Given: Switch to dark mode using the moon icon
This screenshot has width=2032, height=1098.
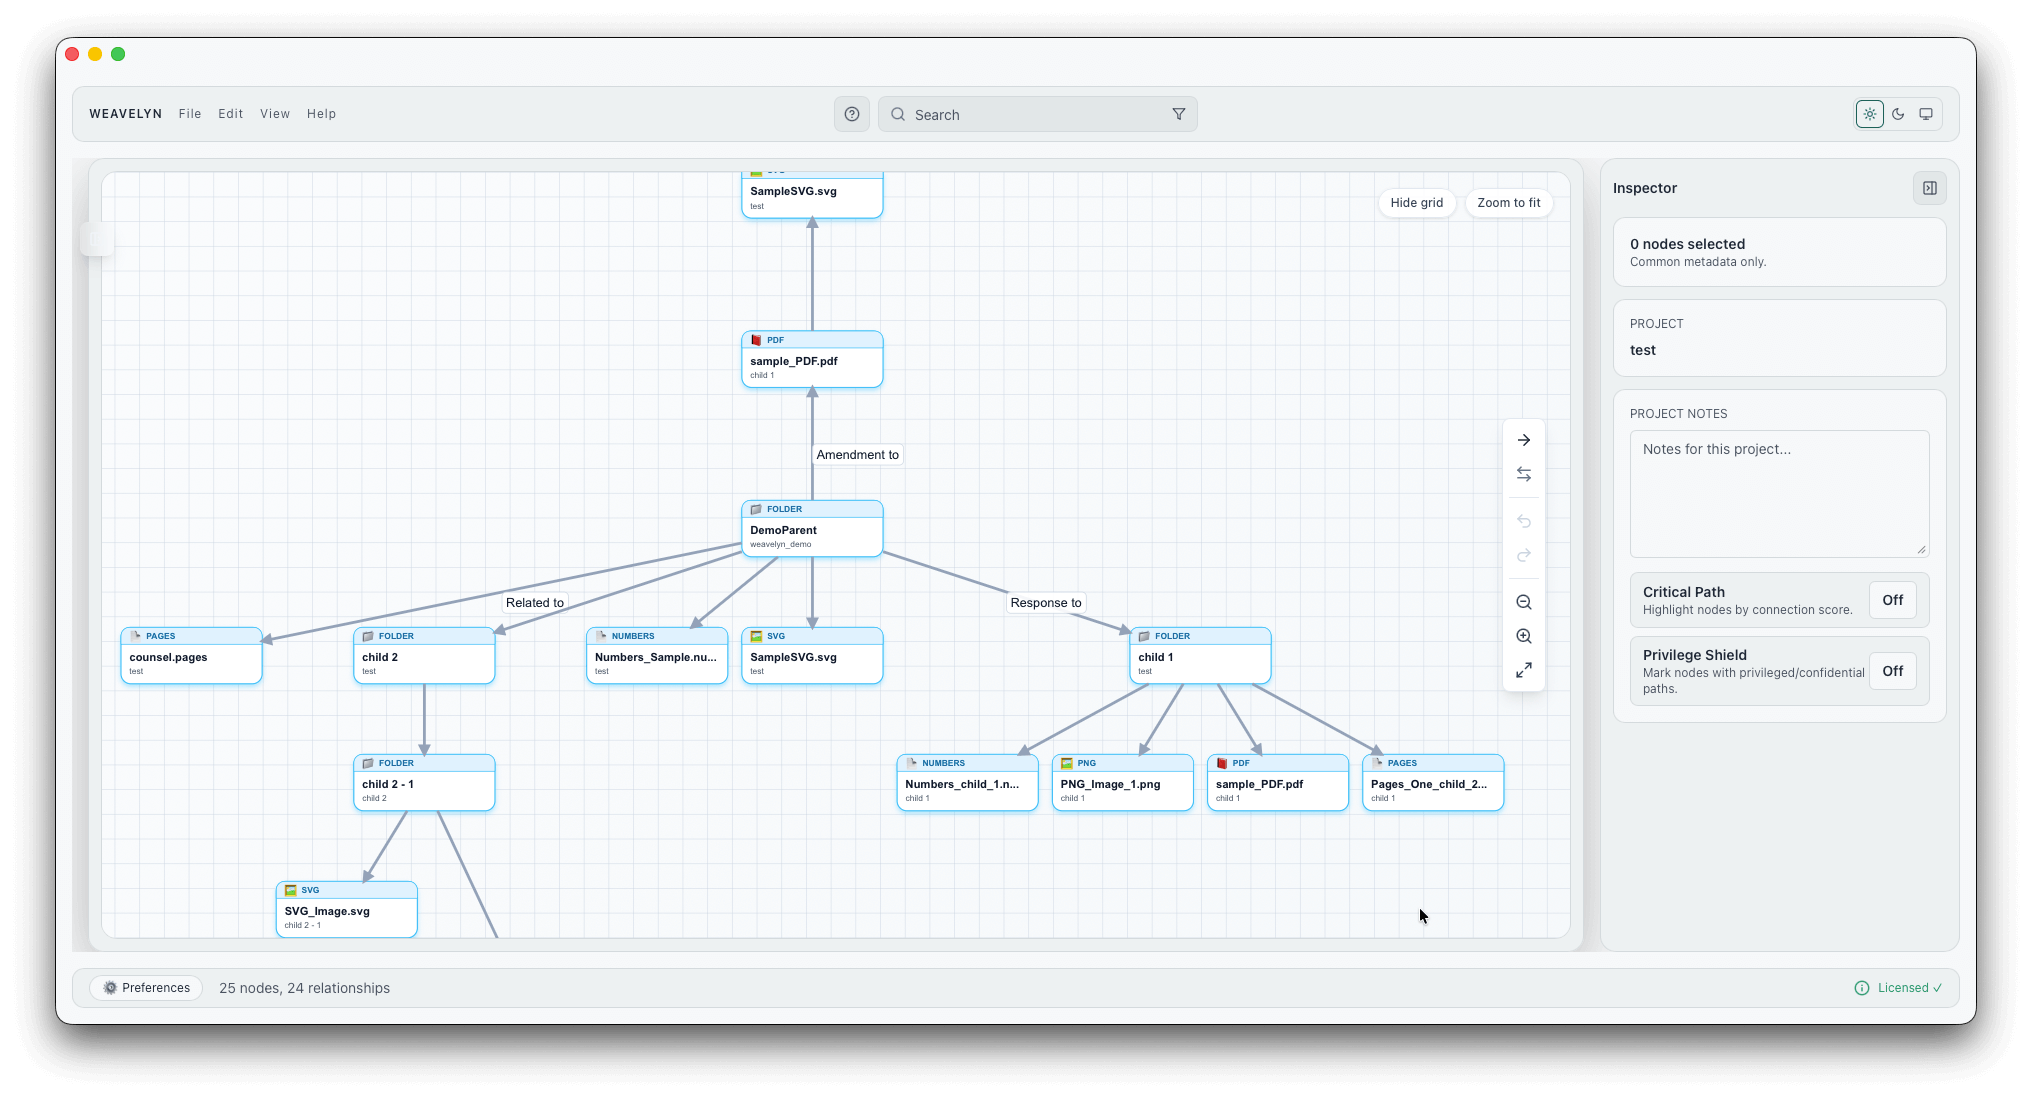Looking at the screenshot, I should 1898,113.
